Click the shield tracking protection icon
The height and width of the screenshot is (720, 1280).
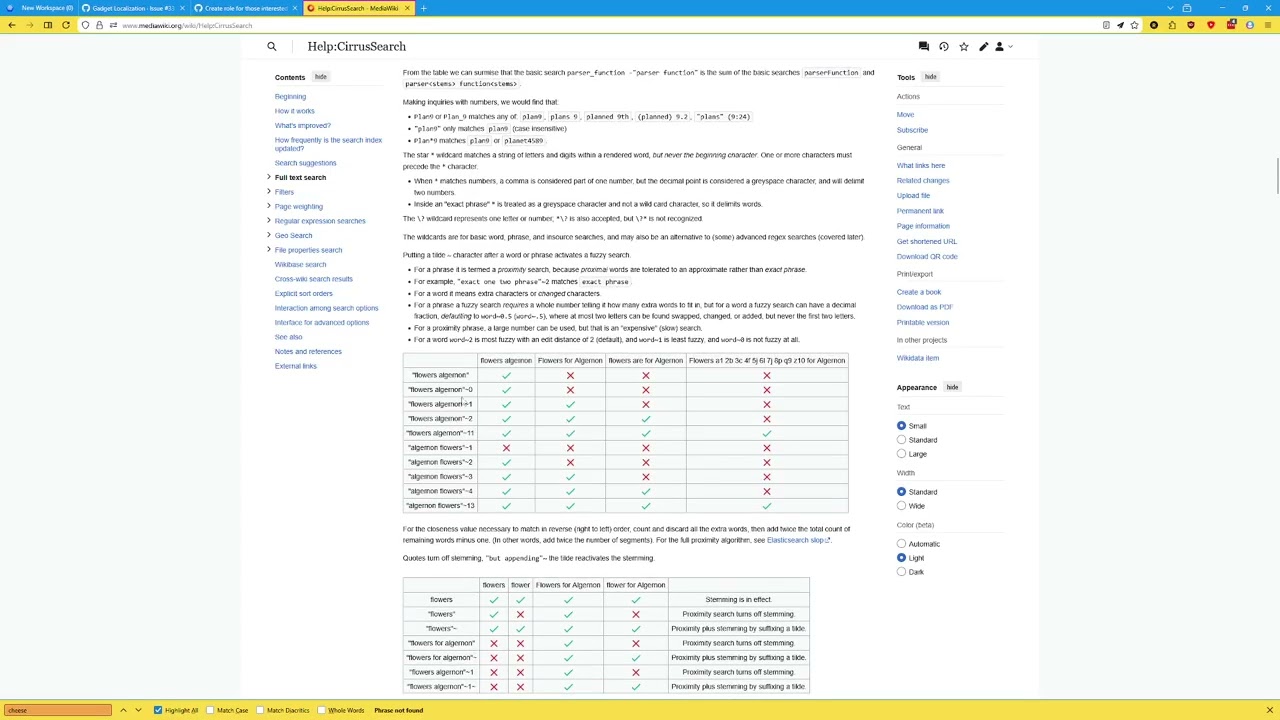click(x=85, y=25)
